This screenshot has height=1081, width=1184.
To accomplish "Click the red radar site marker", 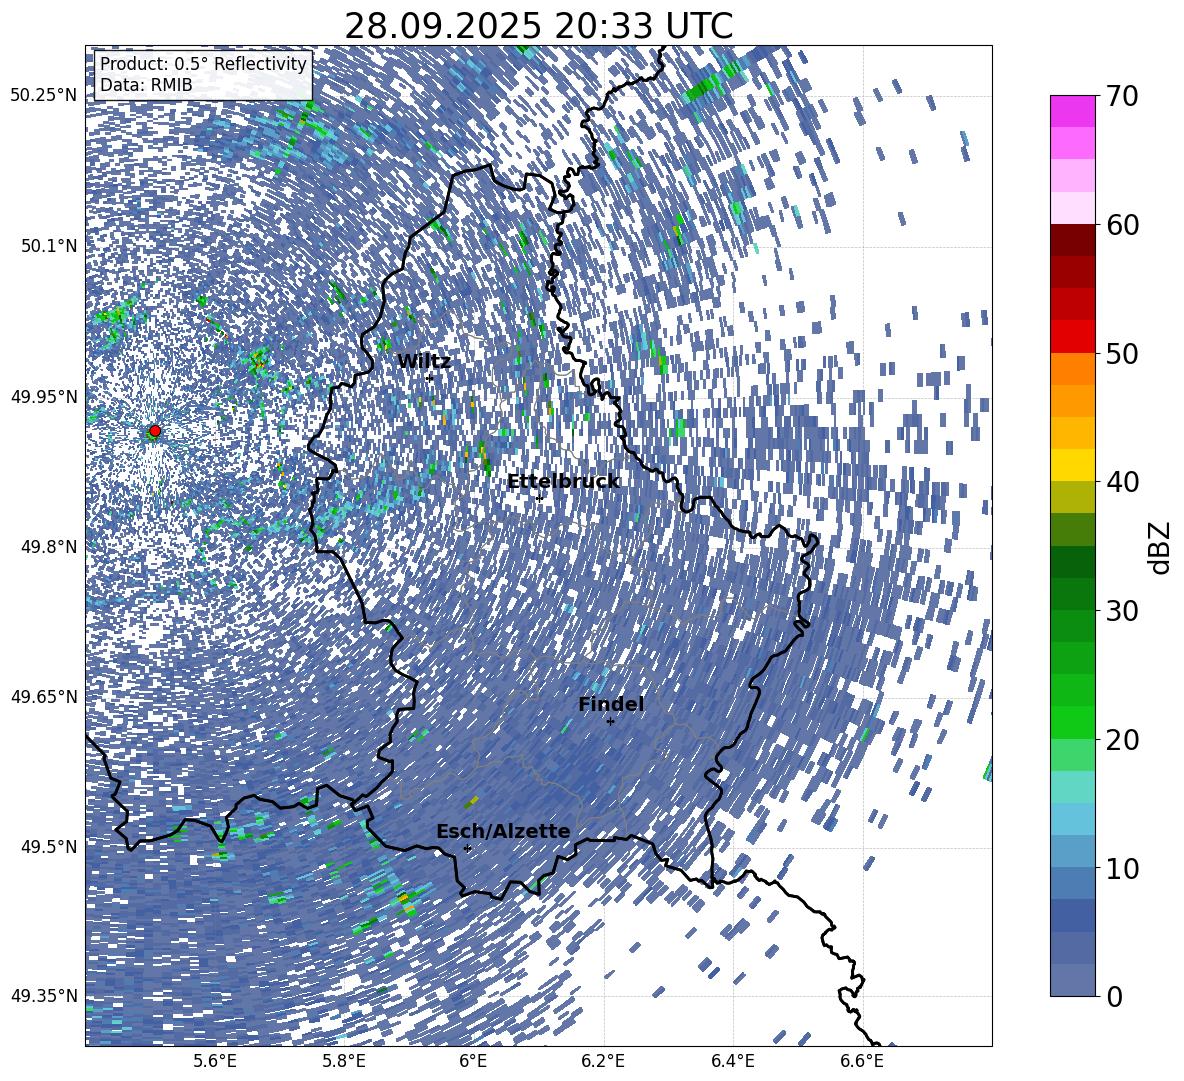I will [155, 431].
